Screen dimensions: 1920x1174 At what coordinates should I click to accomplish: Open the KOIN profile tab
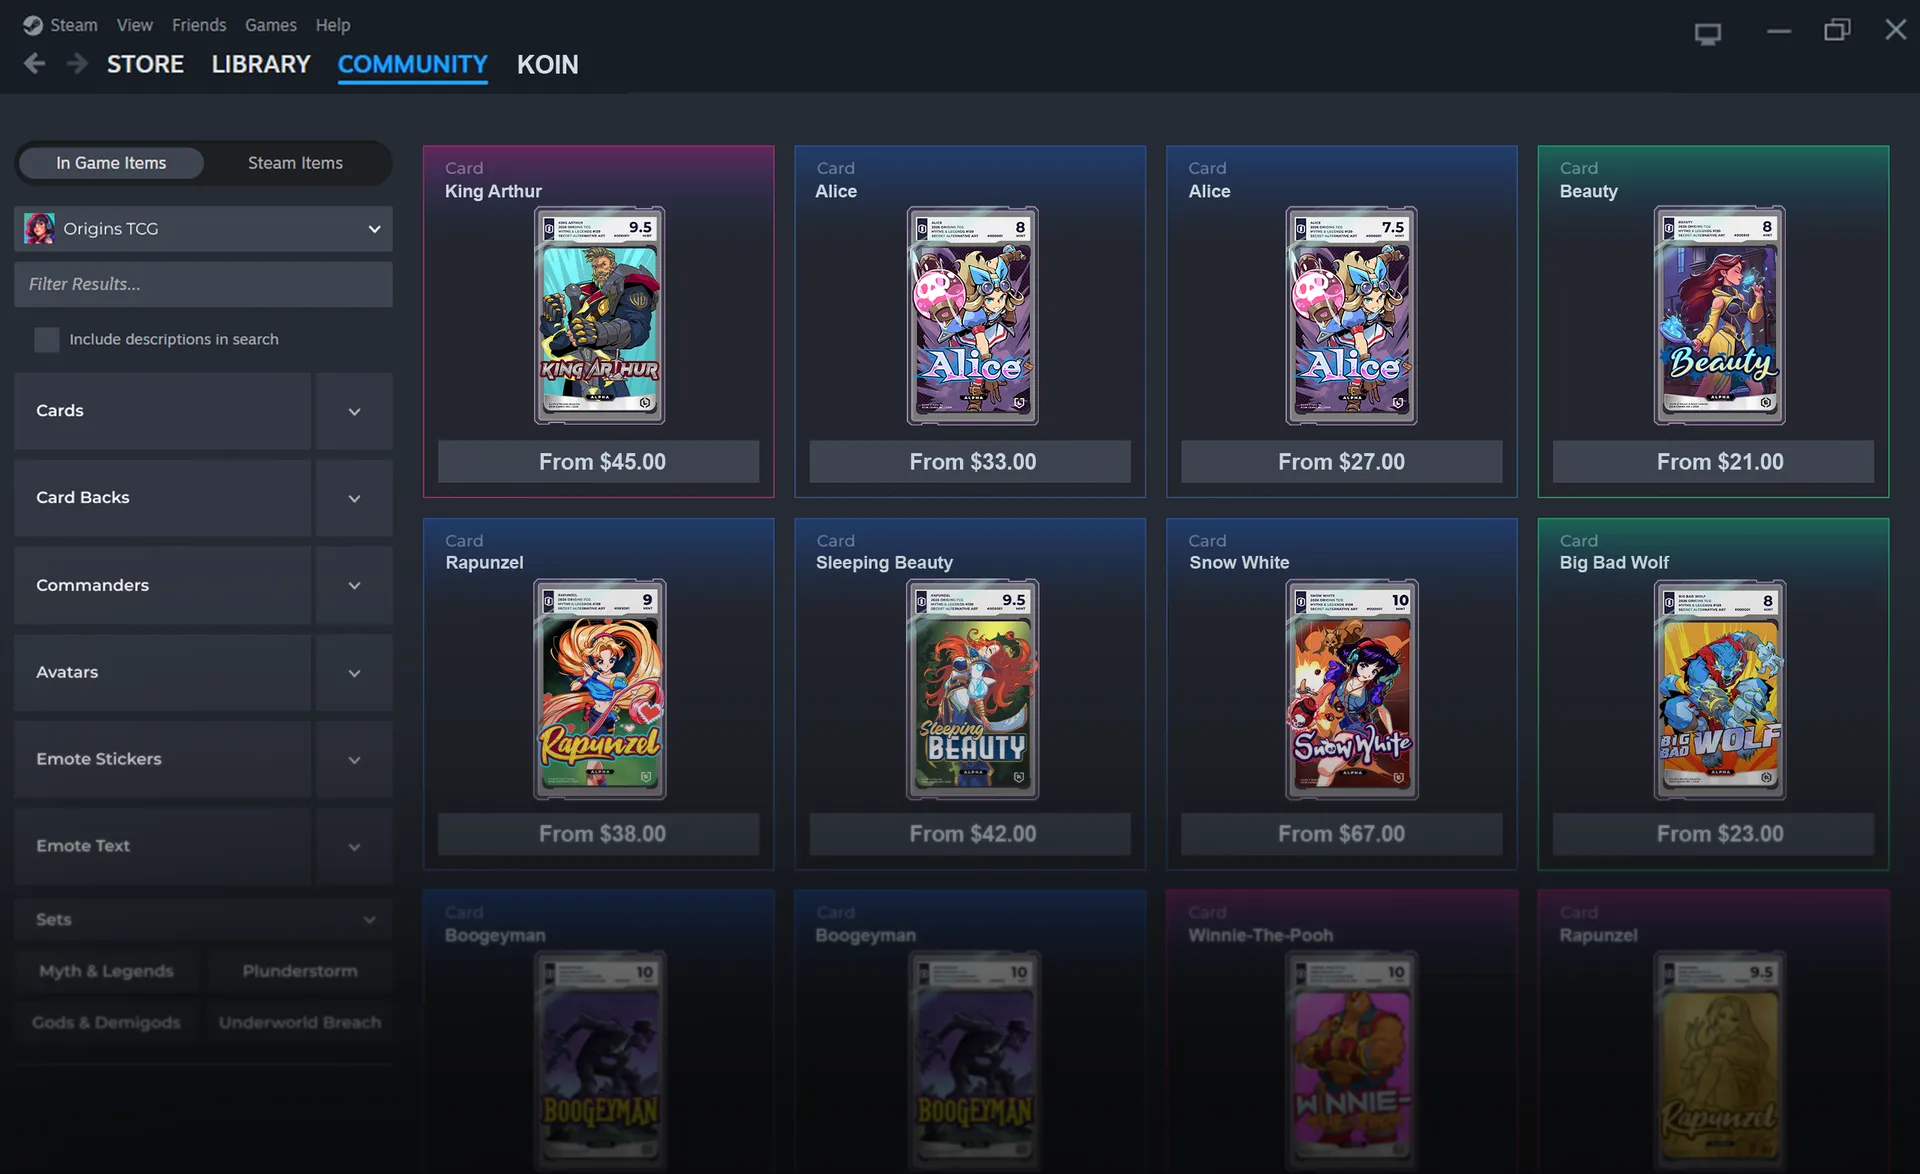coord(548,64)
